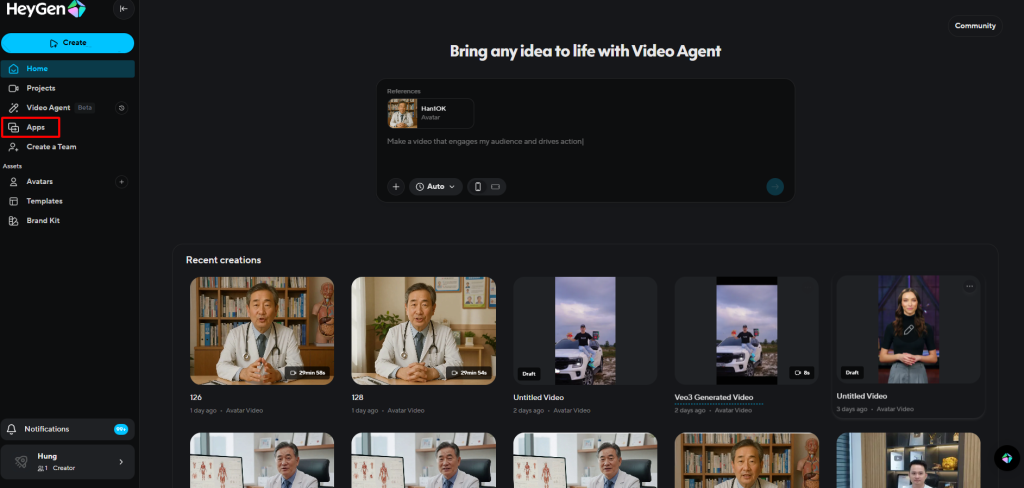
Task: Click the HeyGen logo
Action: click(46, 10)
